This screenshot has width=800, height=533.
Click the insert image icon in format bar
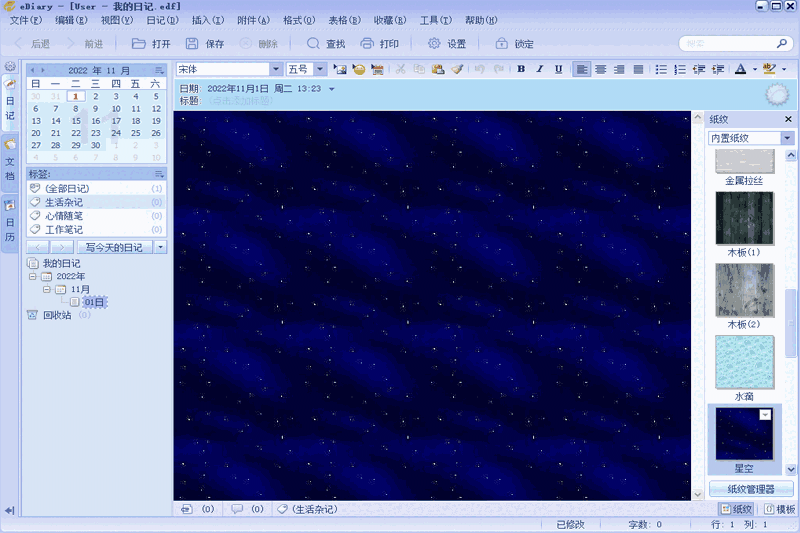[x=340, y=69]
